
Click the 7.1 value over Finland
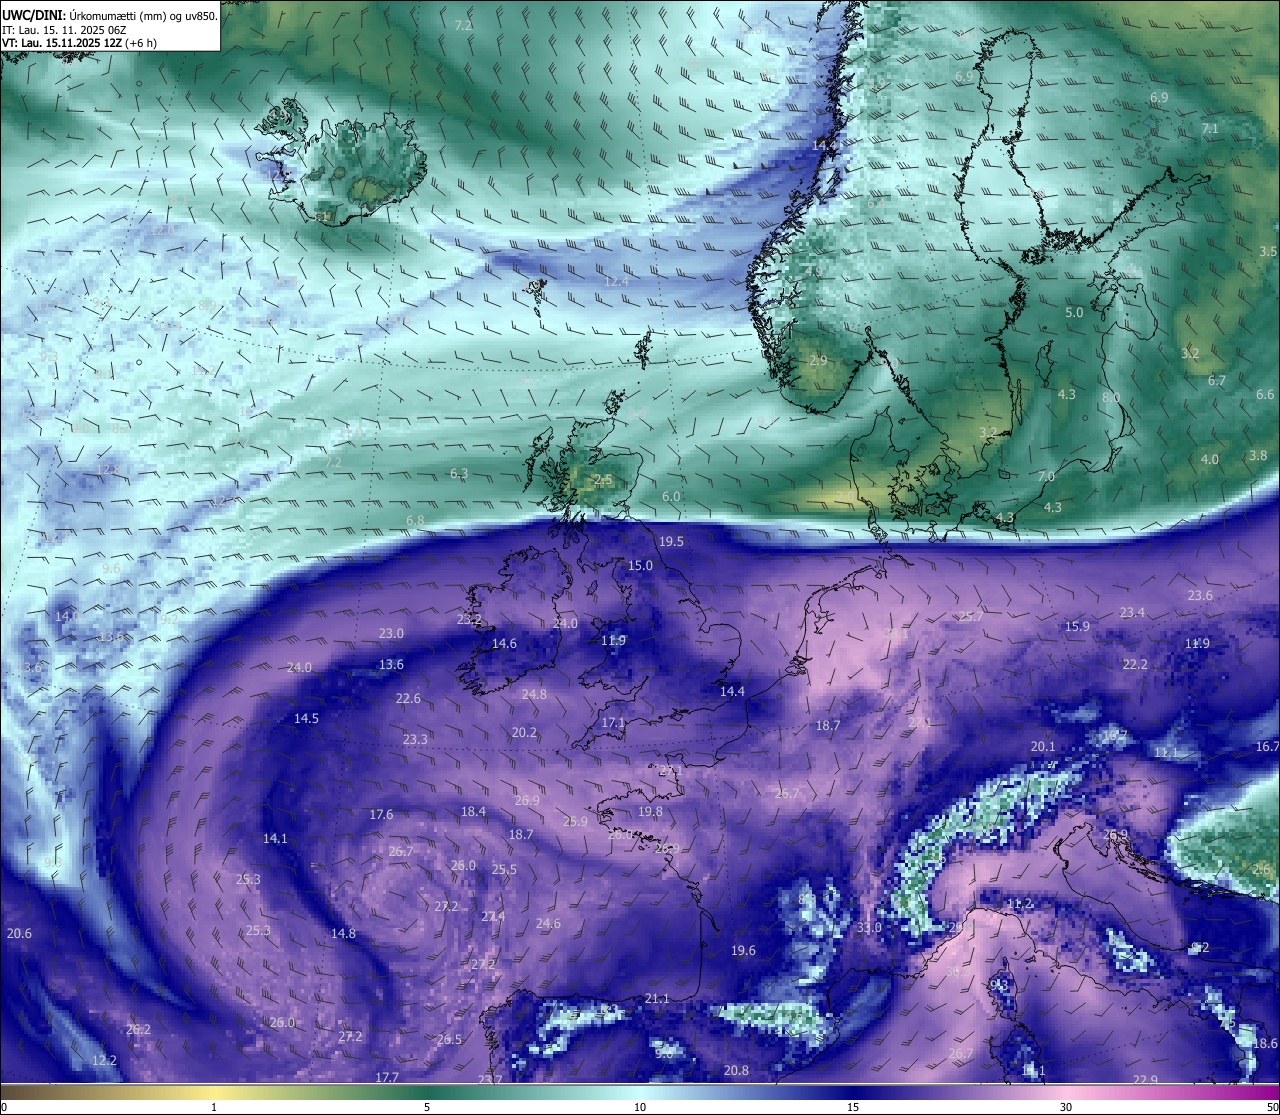1210,128
